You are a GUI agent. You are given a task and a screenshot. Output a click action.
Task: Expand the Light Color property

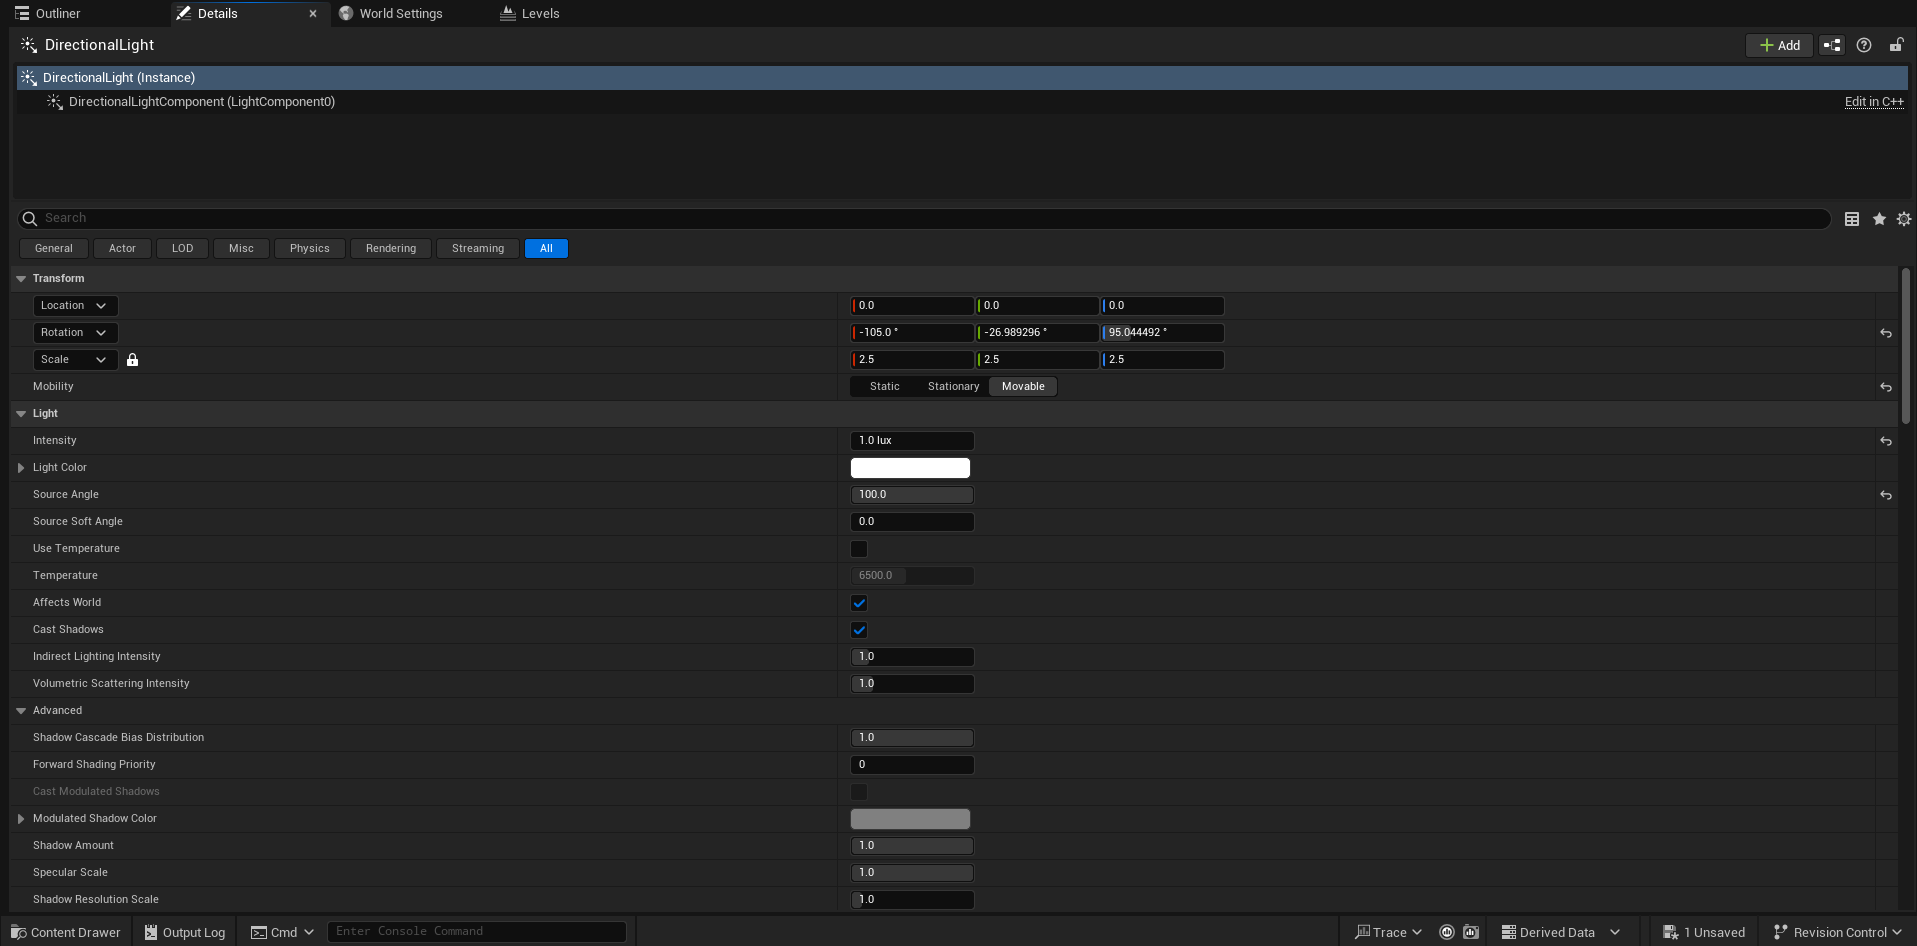pos(21,468)
